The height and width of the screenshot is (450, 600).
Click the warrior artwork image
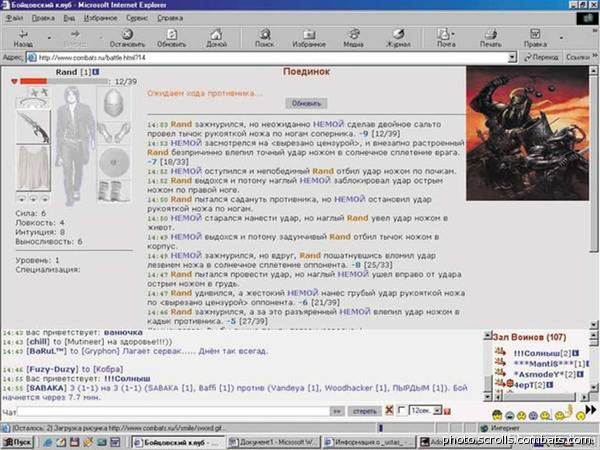528,133
